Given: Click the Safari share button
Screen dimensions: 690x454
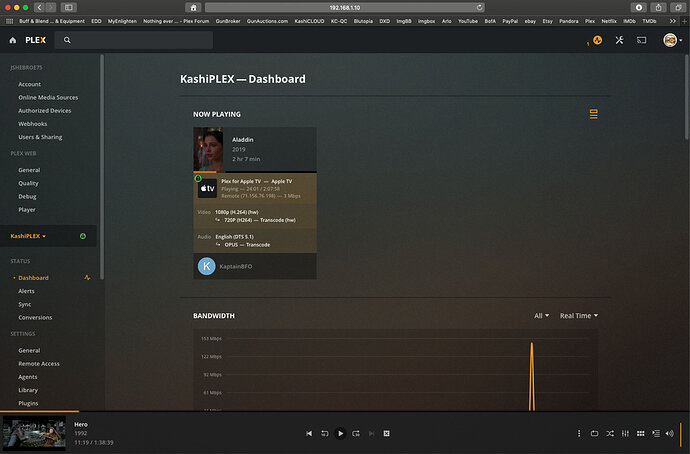Looking at the screenshot, I should click(x=658, y=7).
